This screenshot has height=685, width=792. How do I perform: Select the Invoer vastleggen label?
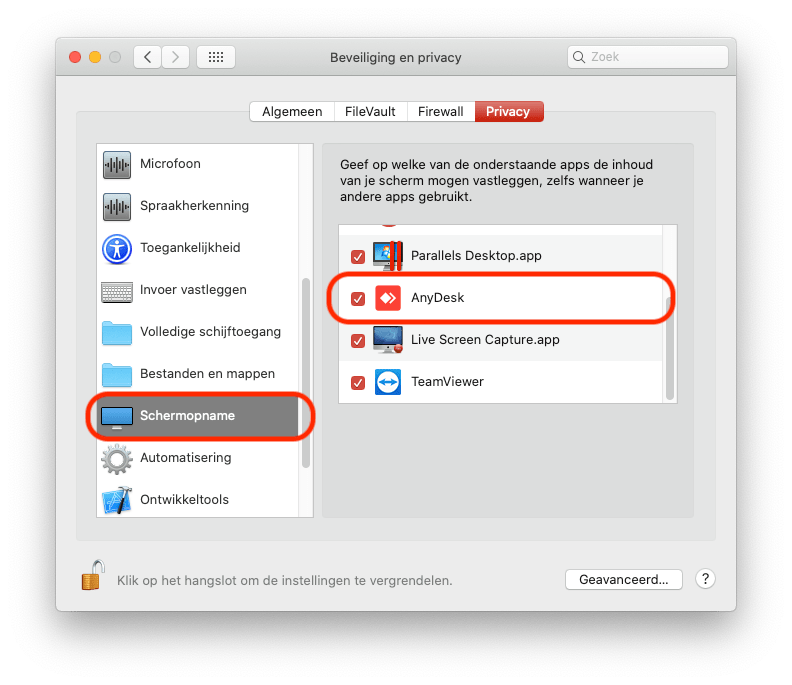pyautogui.click(x=193, y=289)
